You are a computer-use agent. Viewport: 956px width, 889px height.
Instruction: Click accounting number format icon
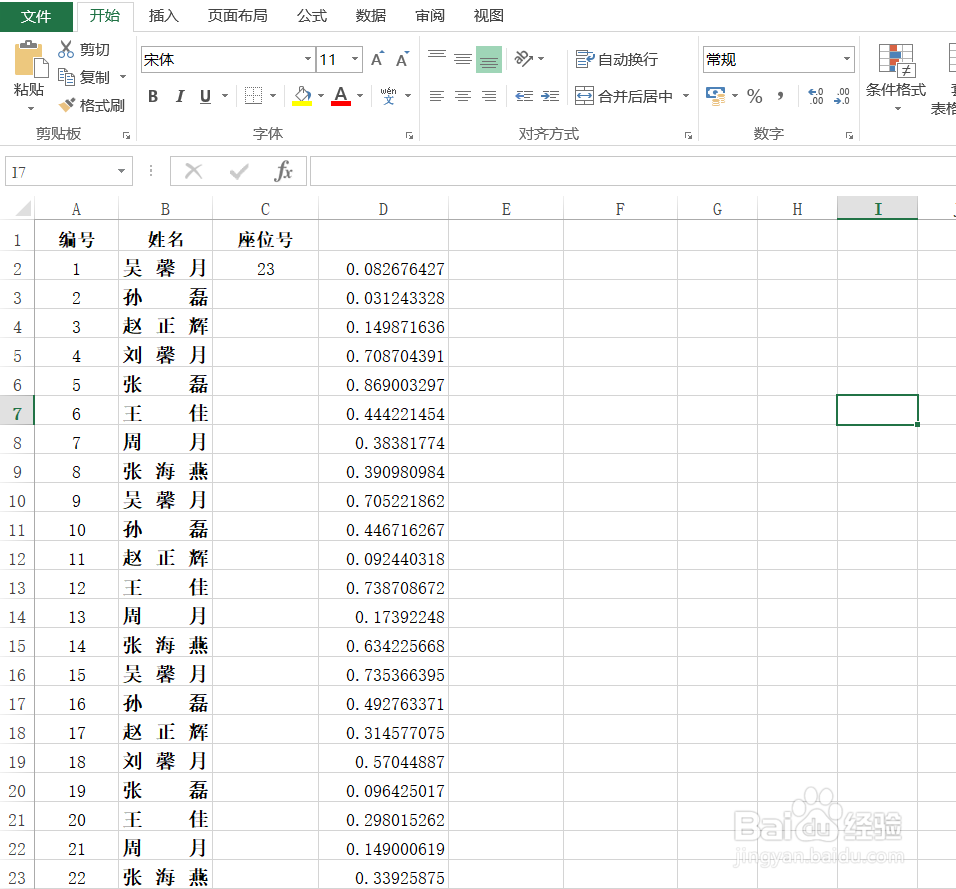point(715,96)
